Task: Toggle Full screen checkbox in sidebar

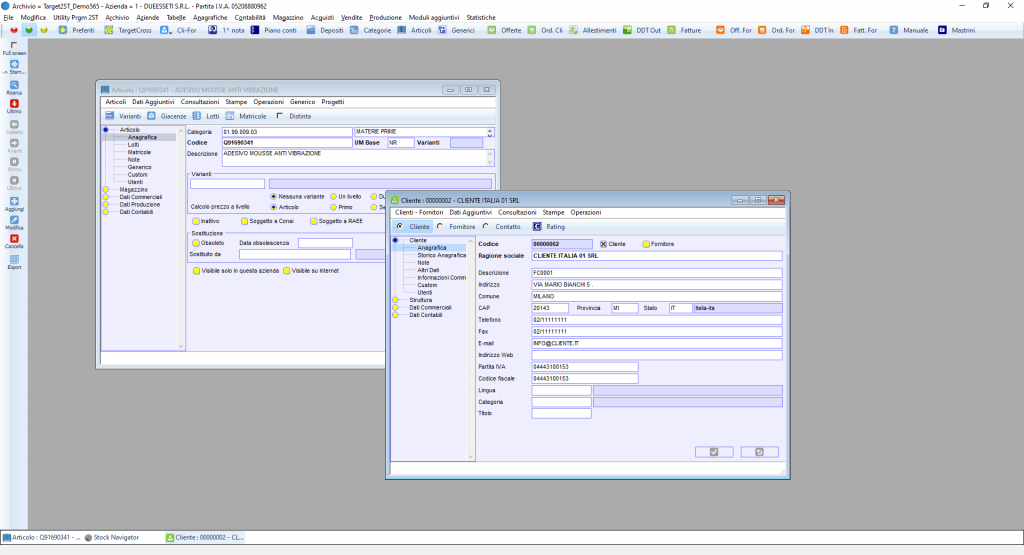Action: 14,45
